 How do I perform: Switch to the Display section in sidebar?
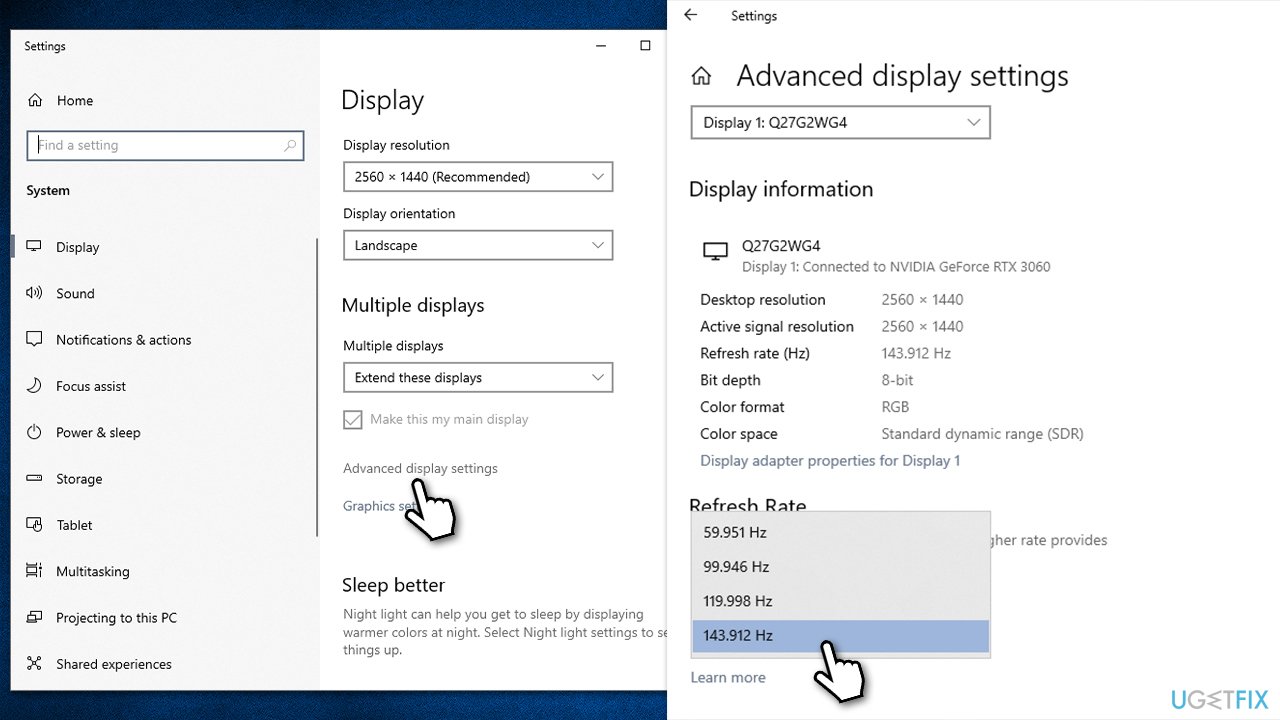click(x=77, y=247)
